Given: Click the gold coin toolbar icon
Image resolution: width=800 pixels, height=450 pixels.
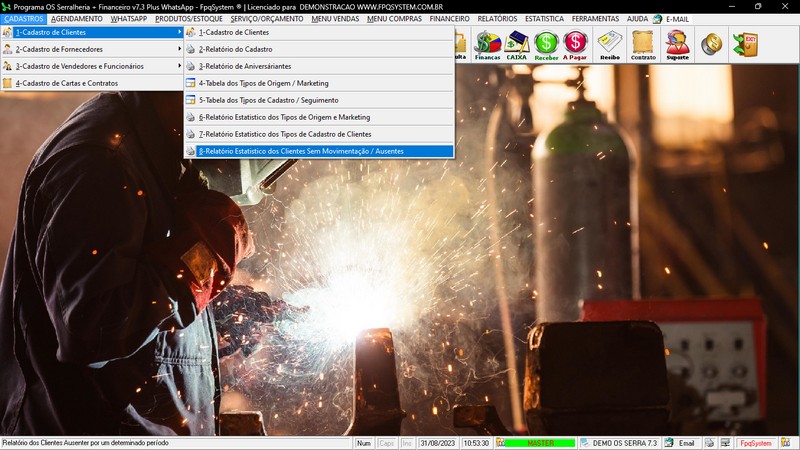Looking at the screenshot, I should pyautogui.click(x=711, y=45).
